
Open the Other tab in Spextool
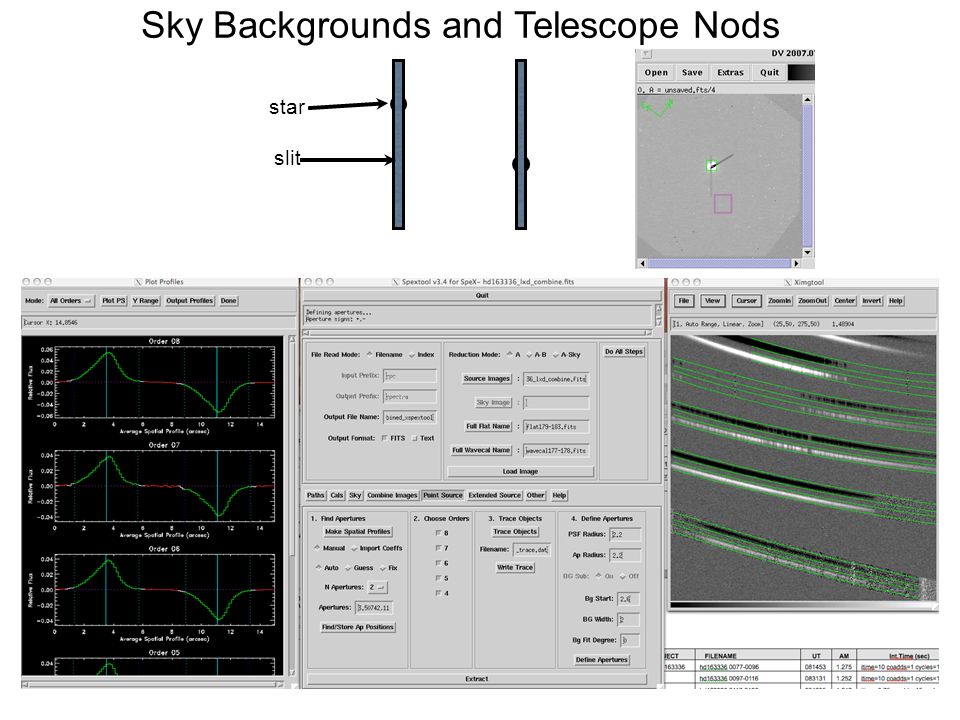(535, 495)
